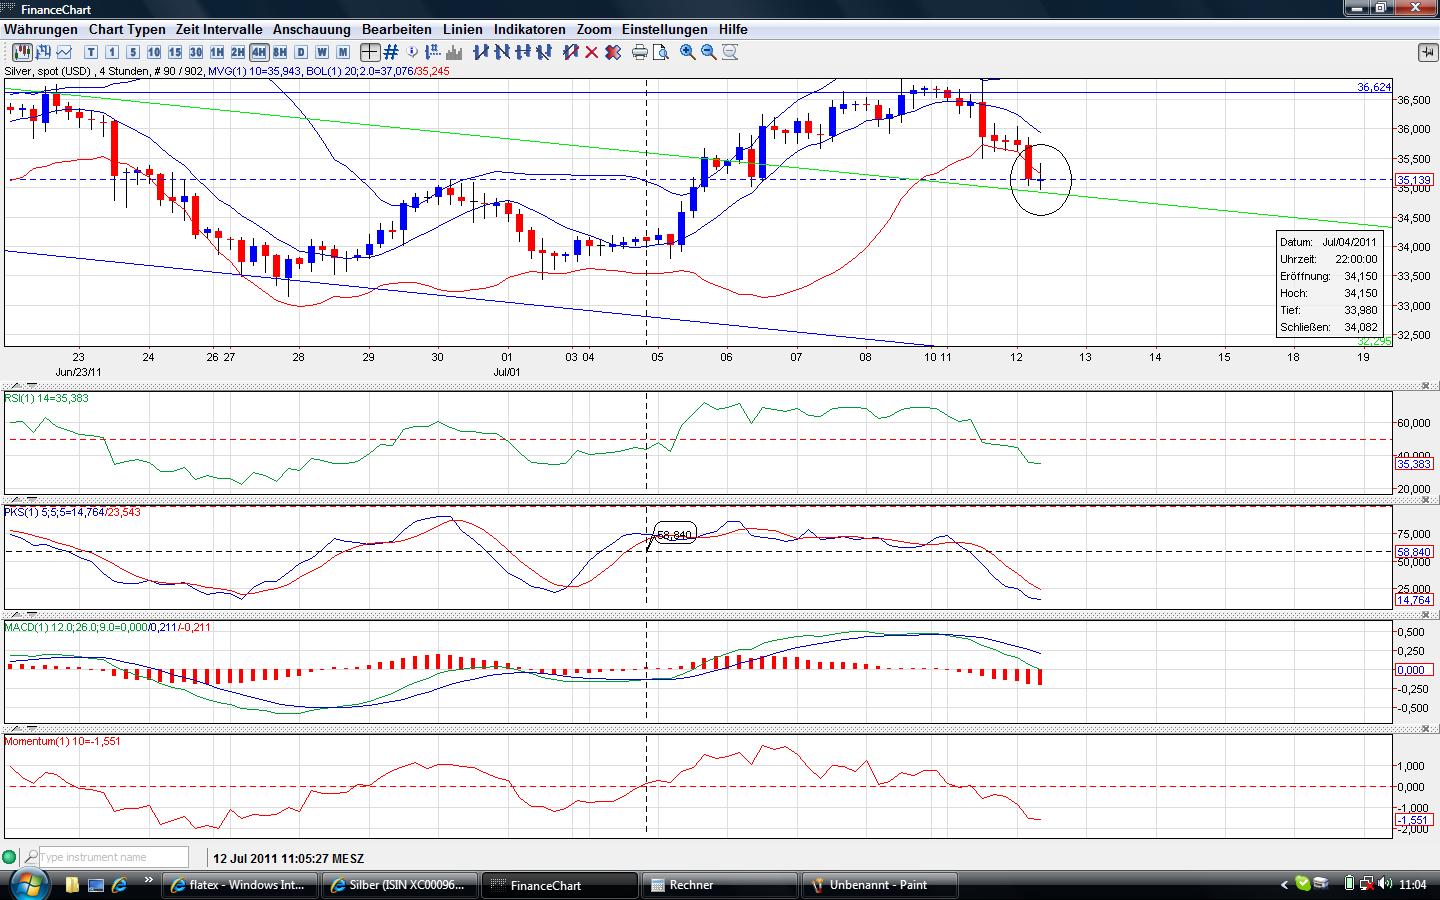1440x900 pixels.
Task: Click the zoom out magnifier
Action: [x=709, y=52]
